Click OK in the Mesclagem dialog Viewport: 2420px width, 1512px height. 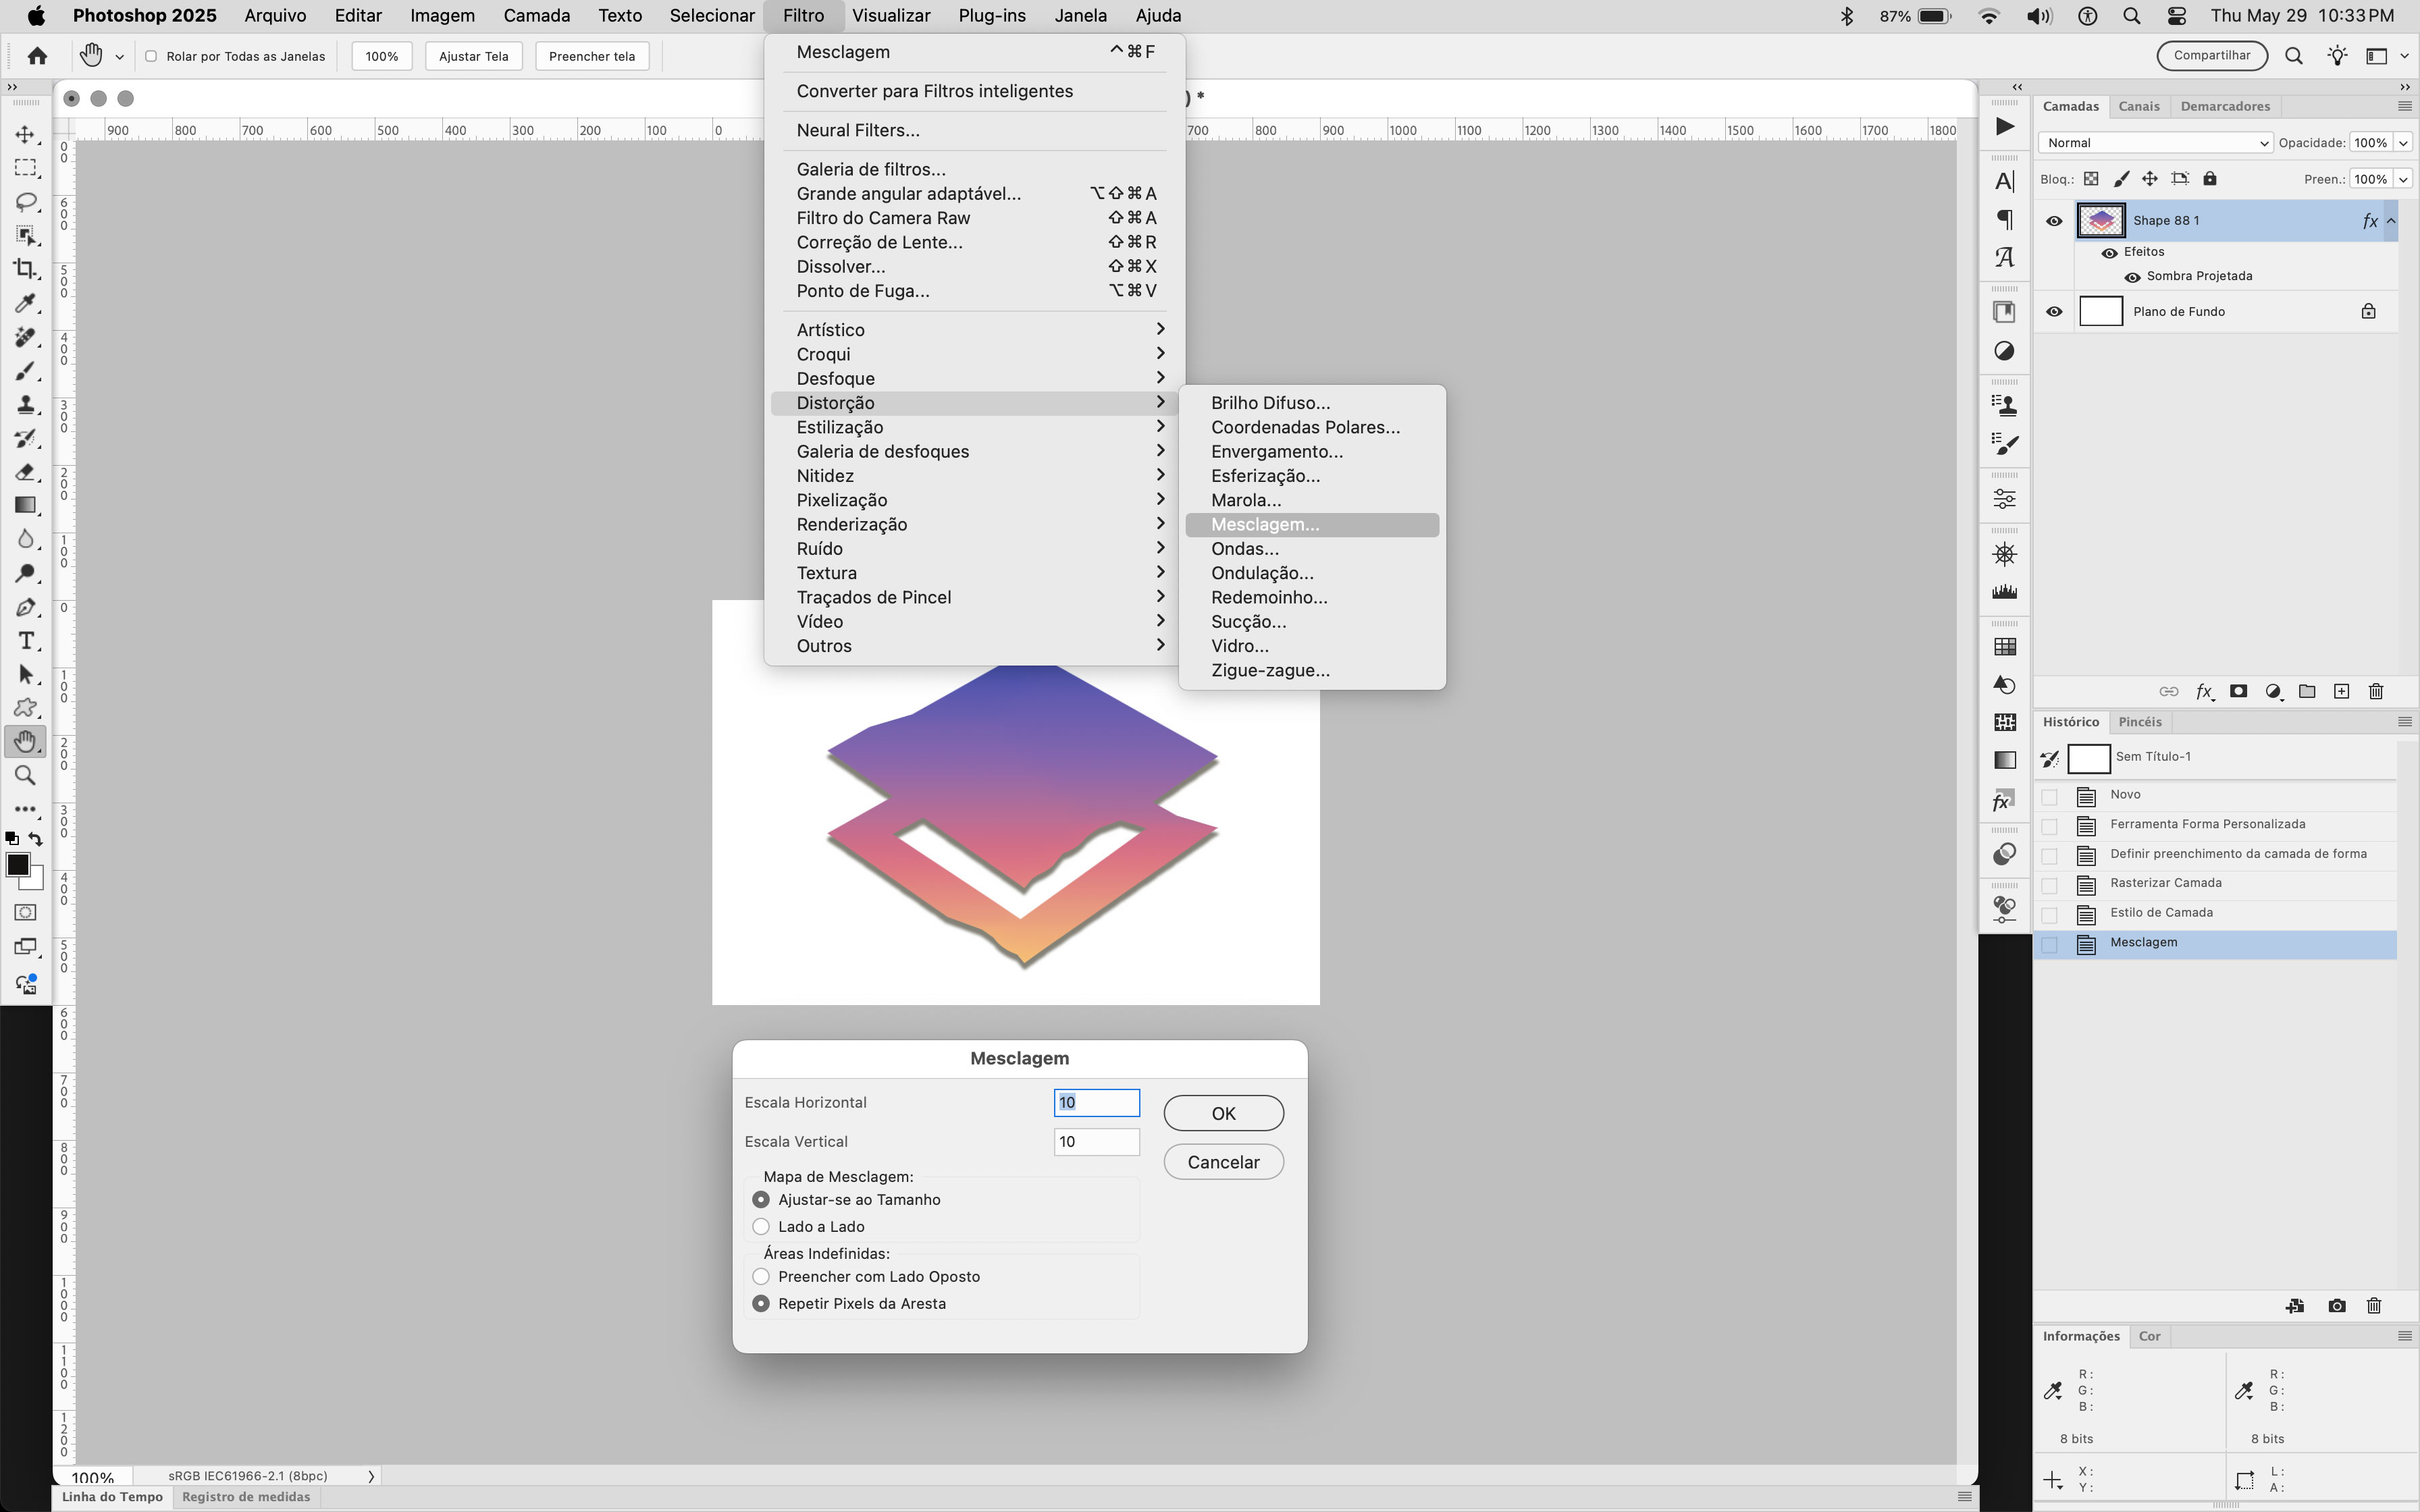(x=1222, y=1112)
